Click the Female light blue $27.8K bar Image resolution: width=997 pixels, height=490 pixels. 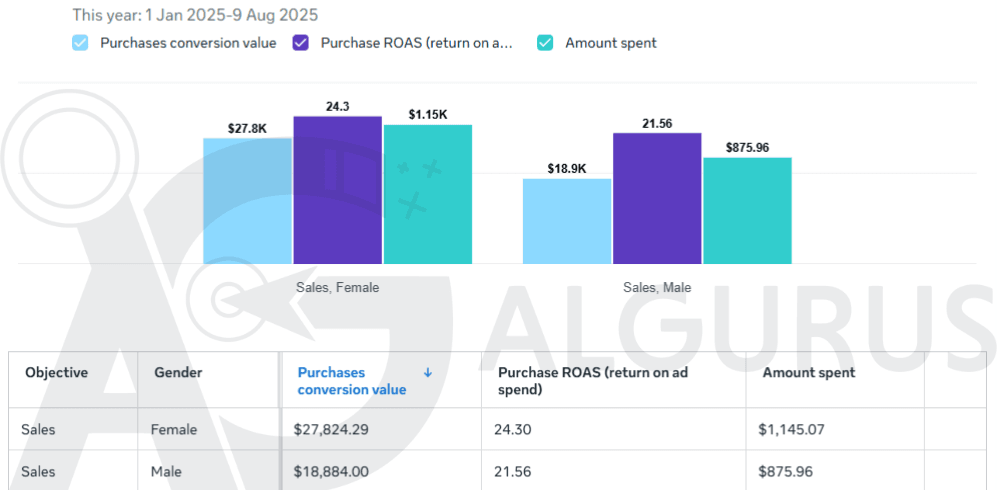pos(247,201)
